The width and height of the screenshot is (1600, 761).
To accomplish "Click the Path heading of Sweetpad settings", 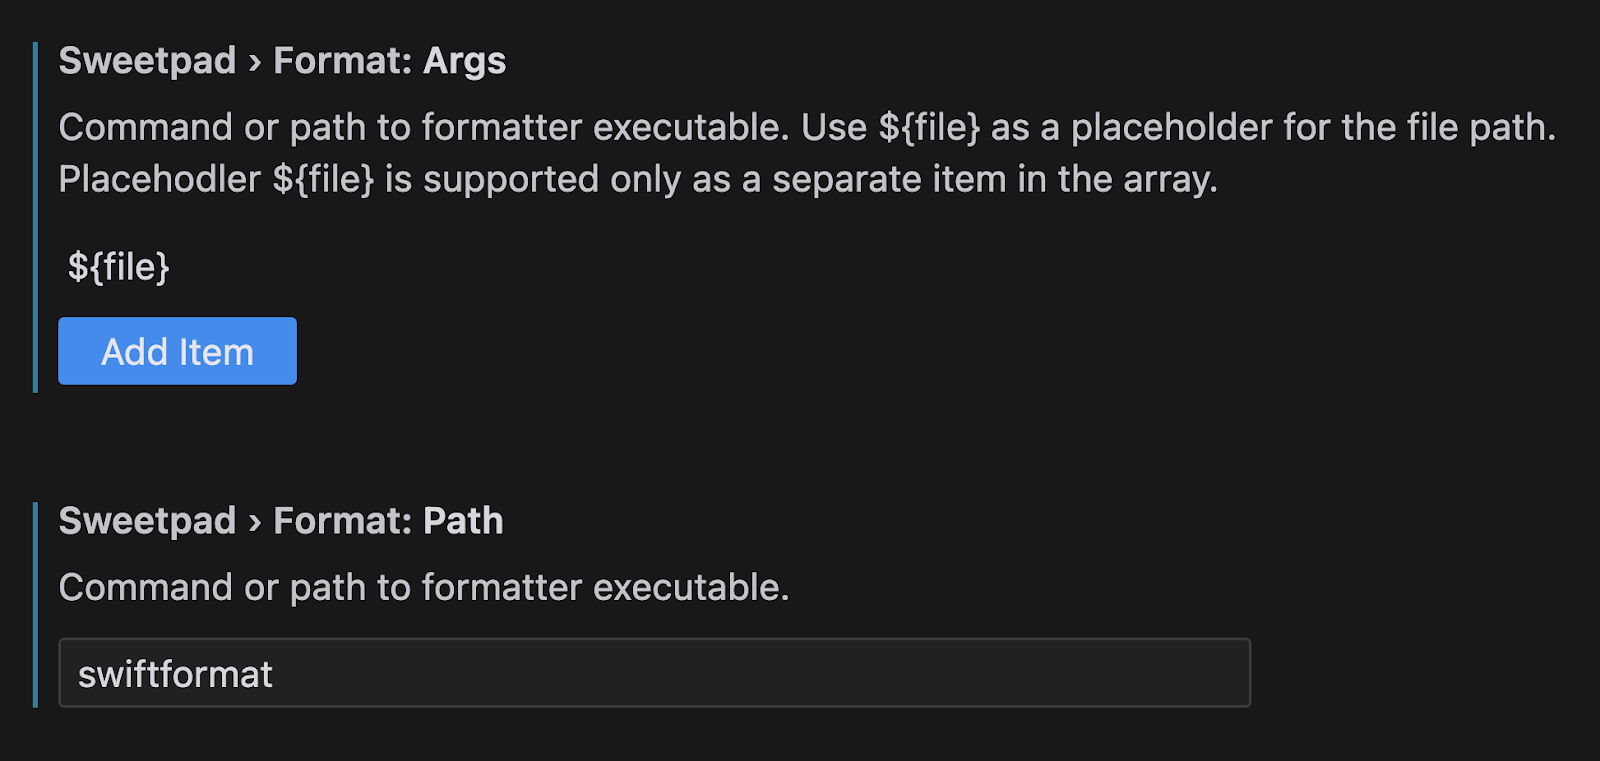I will 462,519.
